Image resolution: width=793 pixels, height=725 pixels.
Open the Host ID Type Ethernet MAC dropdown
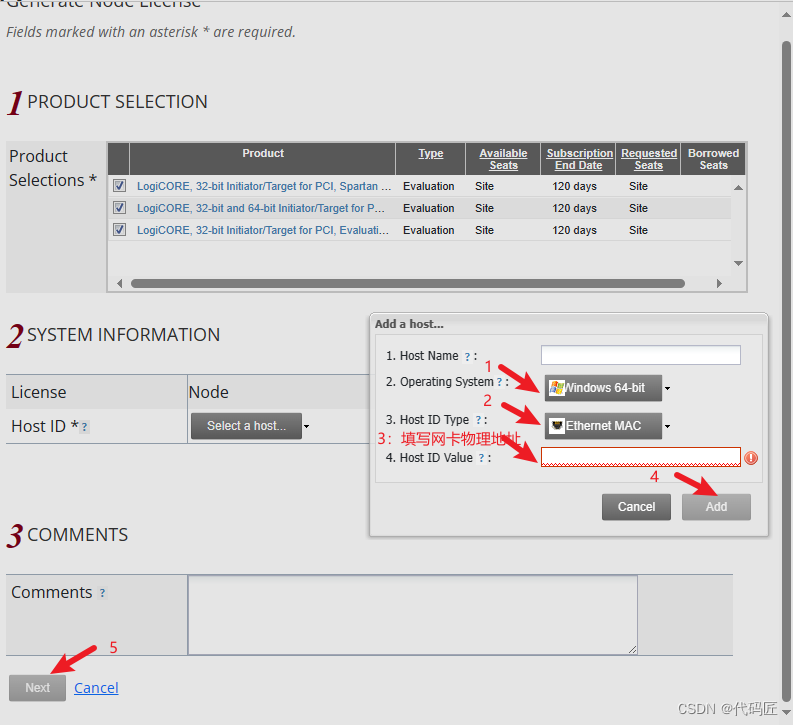point(603,426)
